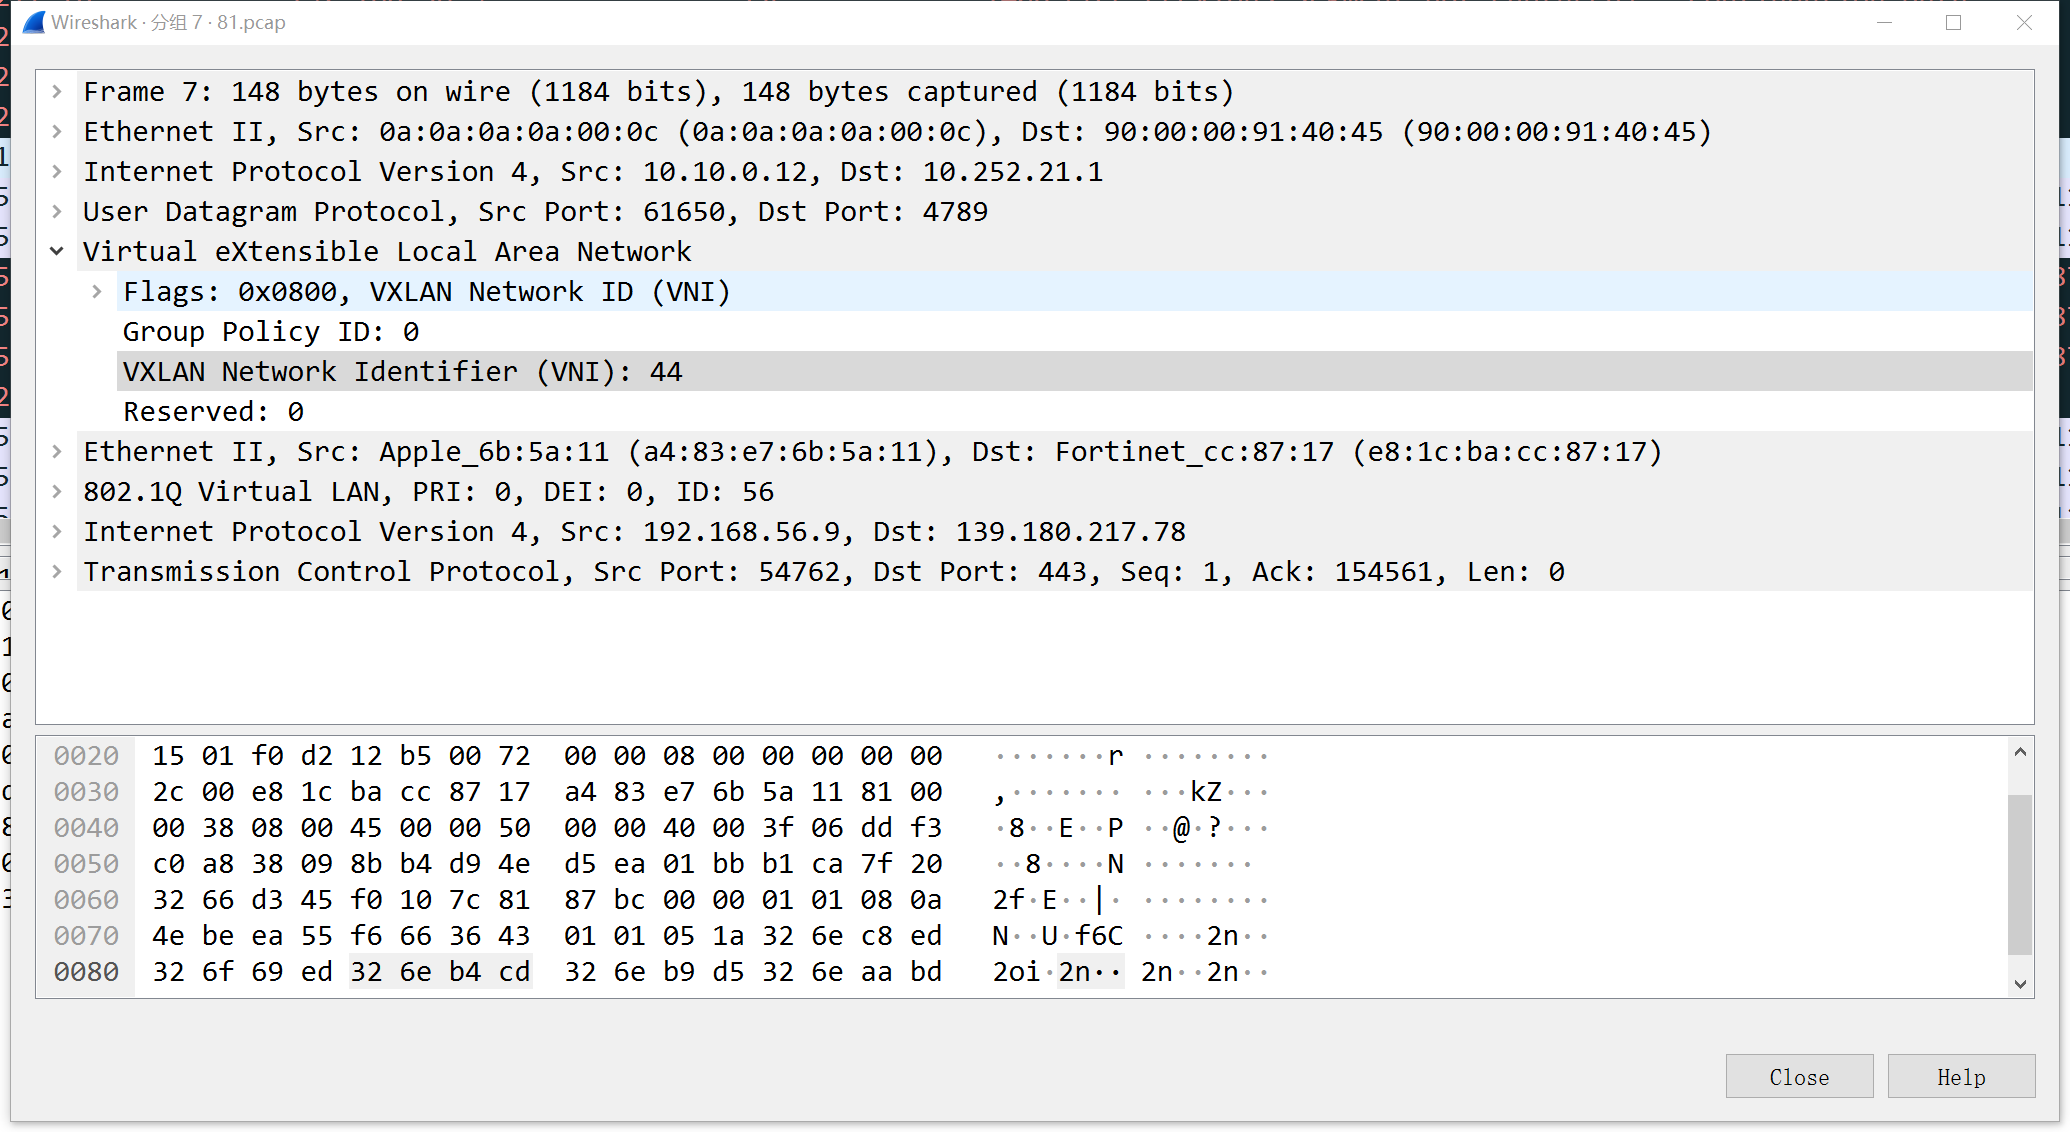Expand Ethernet II Apple to Fortinet row

57,452
